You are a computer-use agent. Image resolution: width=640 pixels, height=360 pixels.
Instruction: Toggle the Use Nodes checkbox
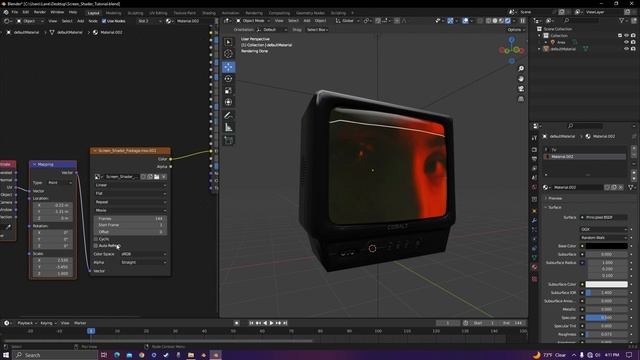tap(104, 21)
